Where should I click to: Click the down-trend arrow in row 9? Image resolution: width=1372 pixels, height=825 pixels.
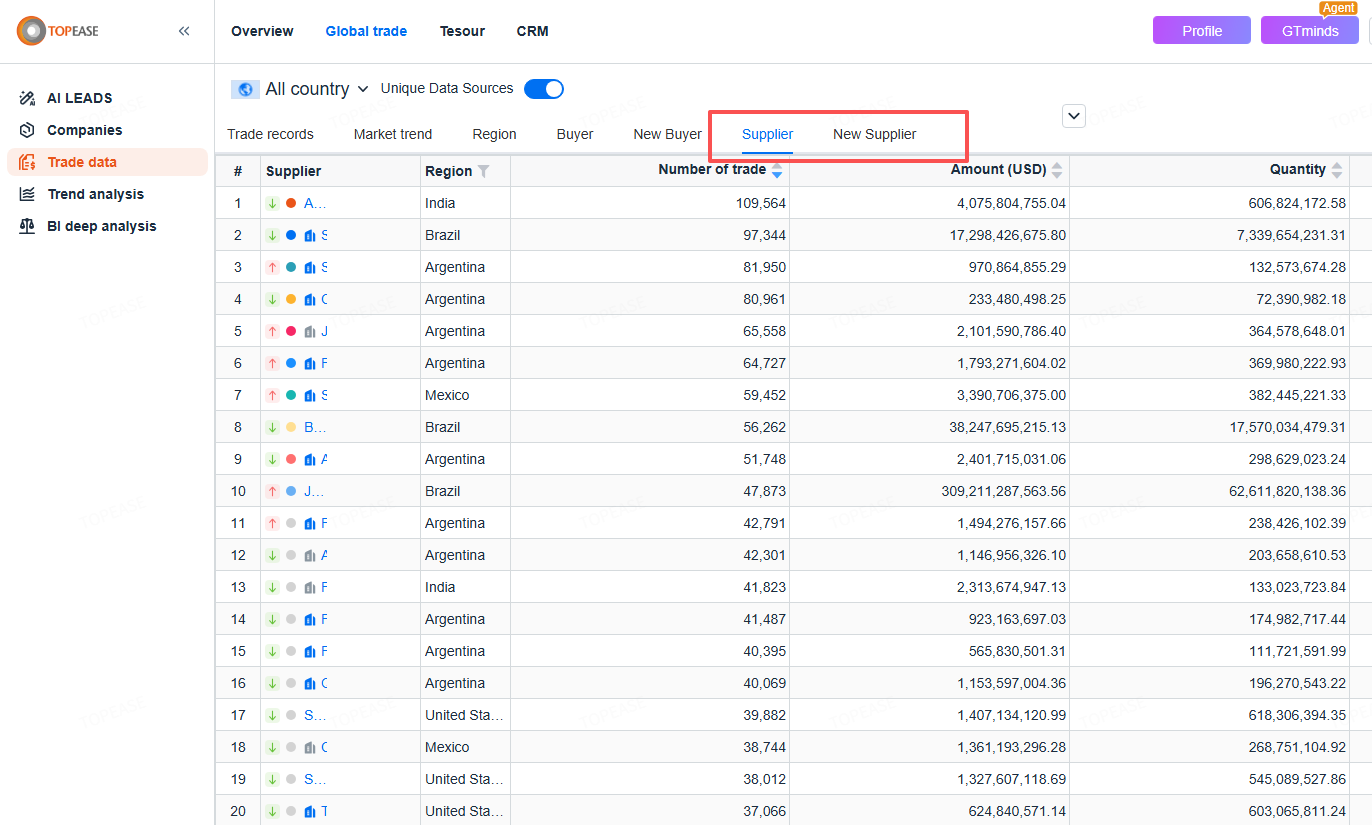pyautogui.click(x=272, y=459)
